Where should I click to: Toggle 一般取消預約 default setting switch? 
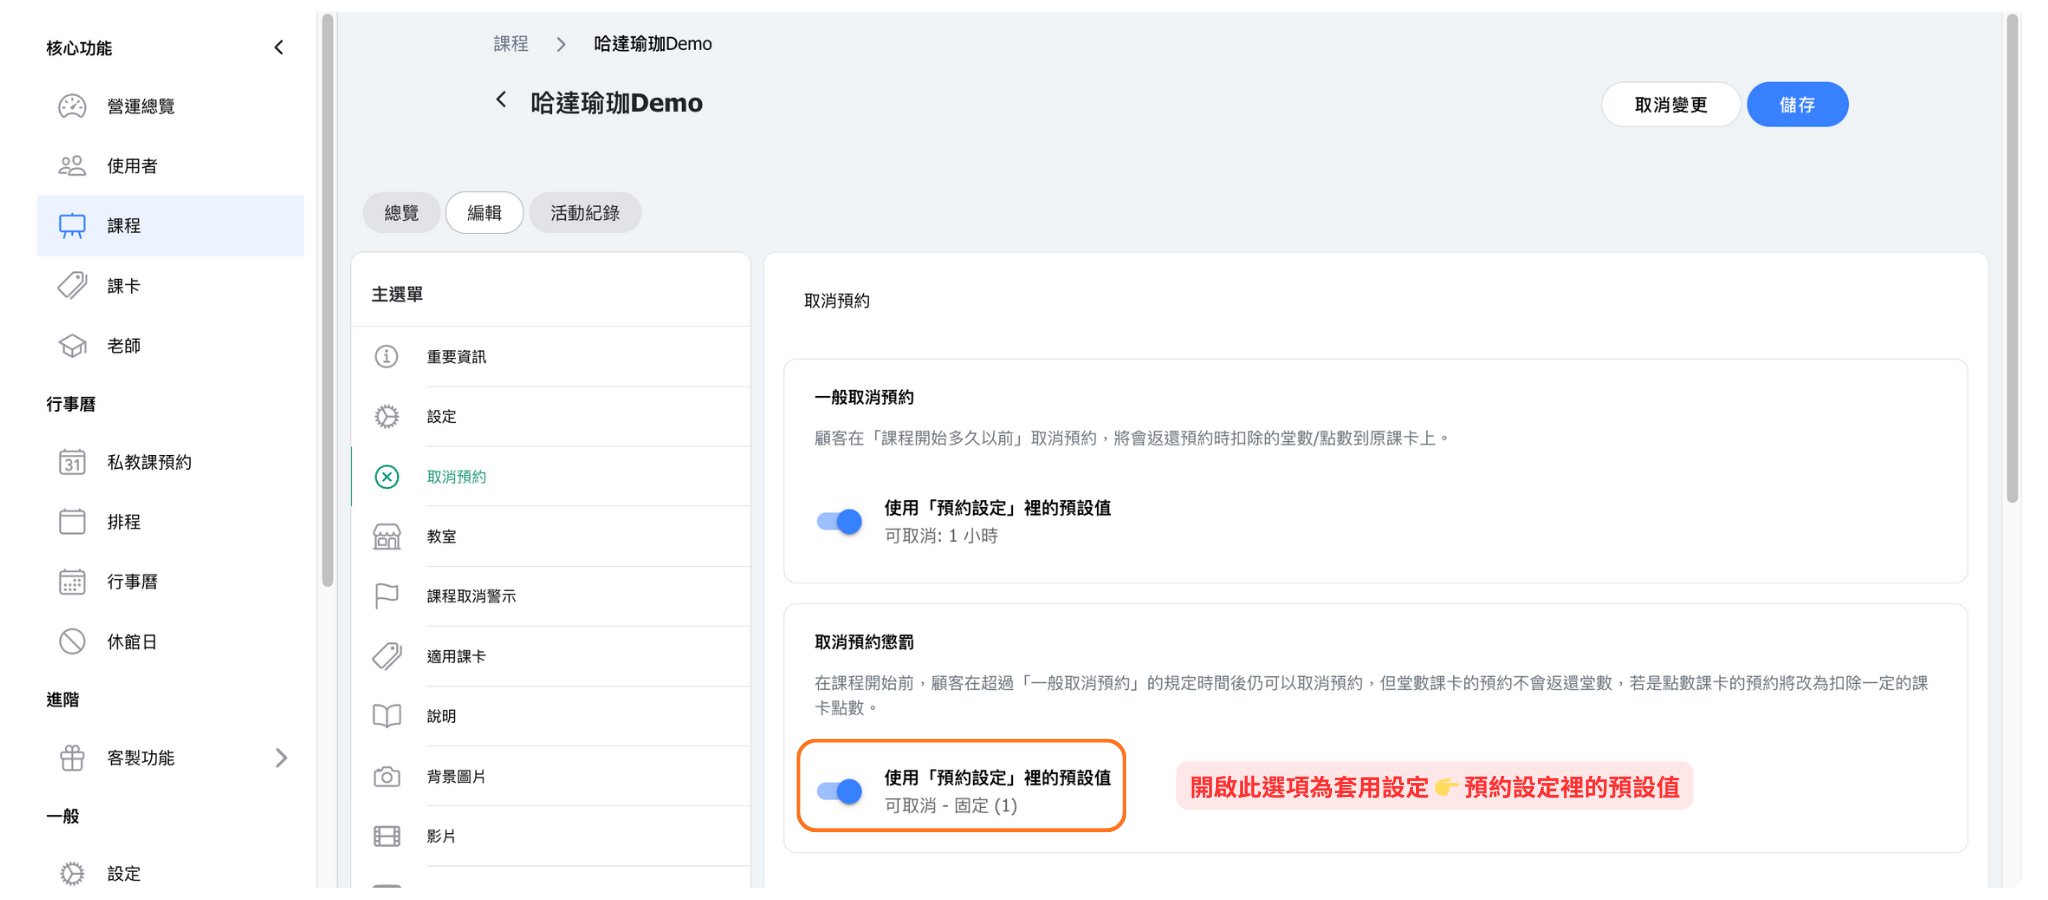pos(839,521)
